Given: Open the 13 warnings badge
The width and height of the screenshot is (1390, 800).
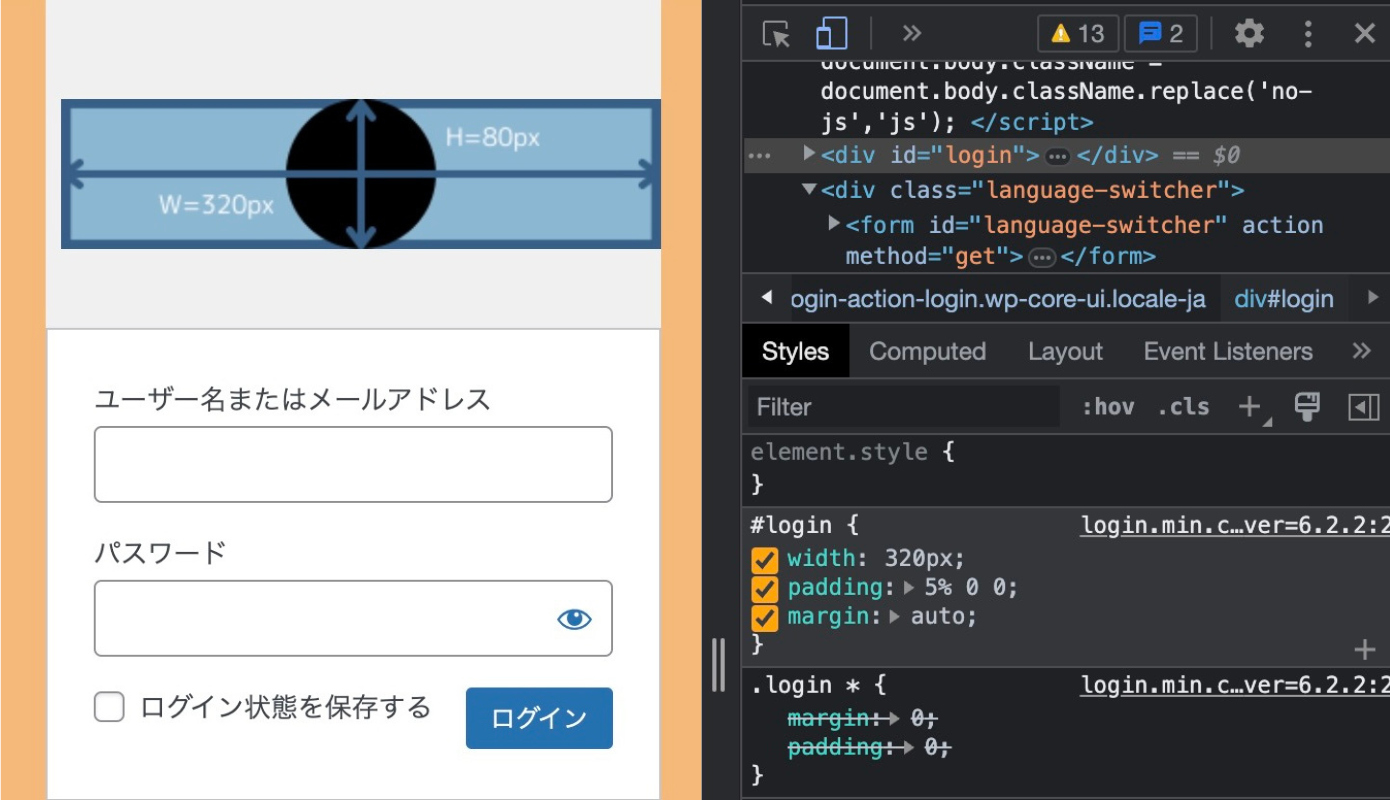Looking at the screenshot, I should tap(1078, 34).
